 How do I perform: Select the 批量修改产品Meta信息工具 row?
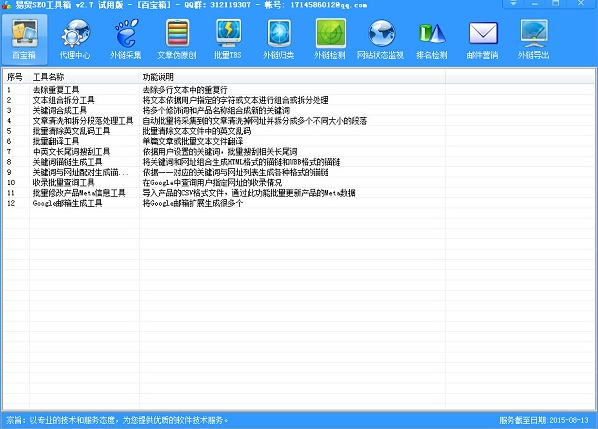[299, 193]
